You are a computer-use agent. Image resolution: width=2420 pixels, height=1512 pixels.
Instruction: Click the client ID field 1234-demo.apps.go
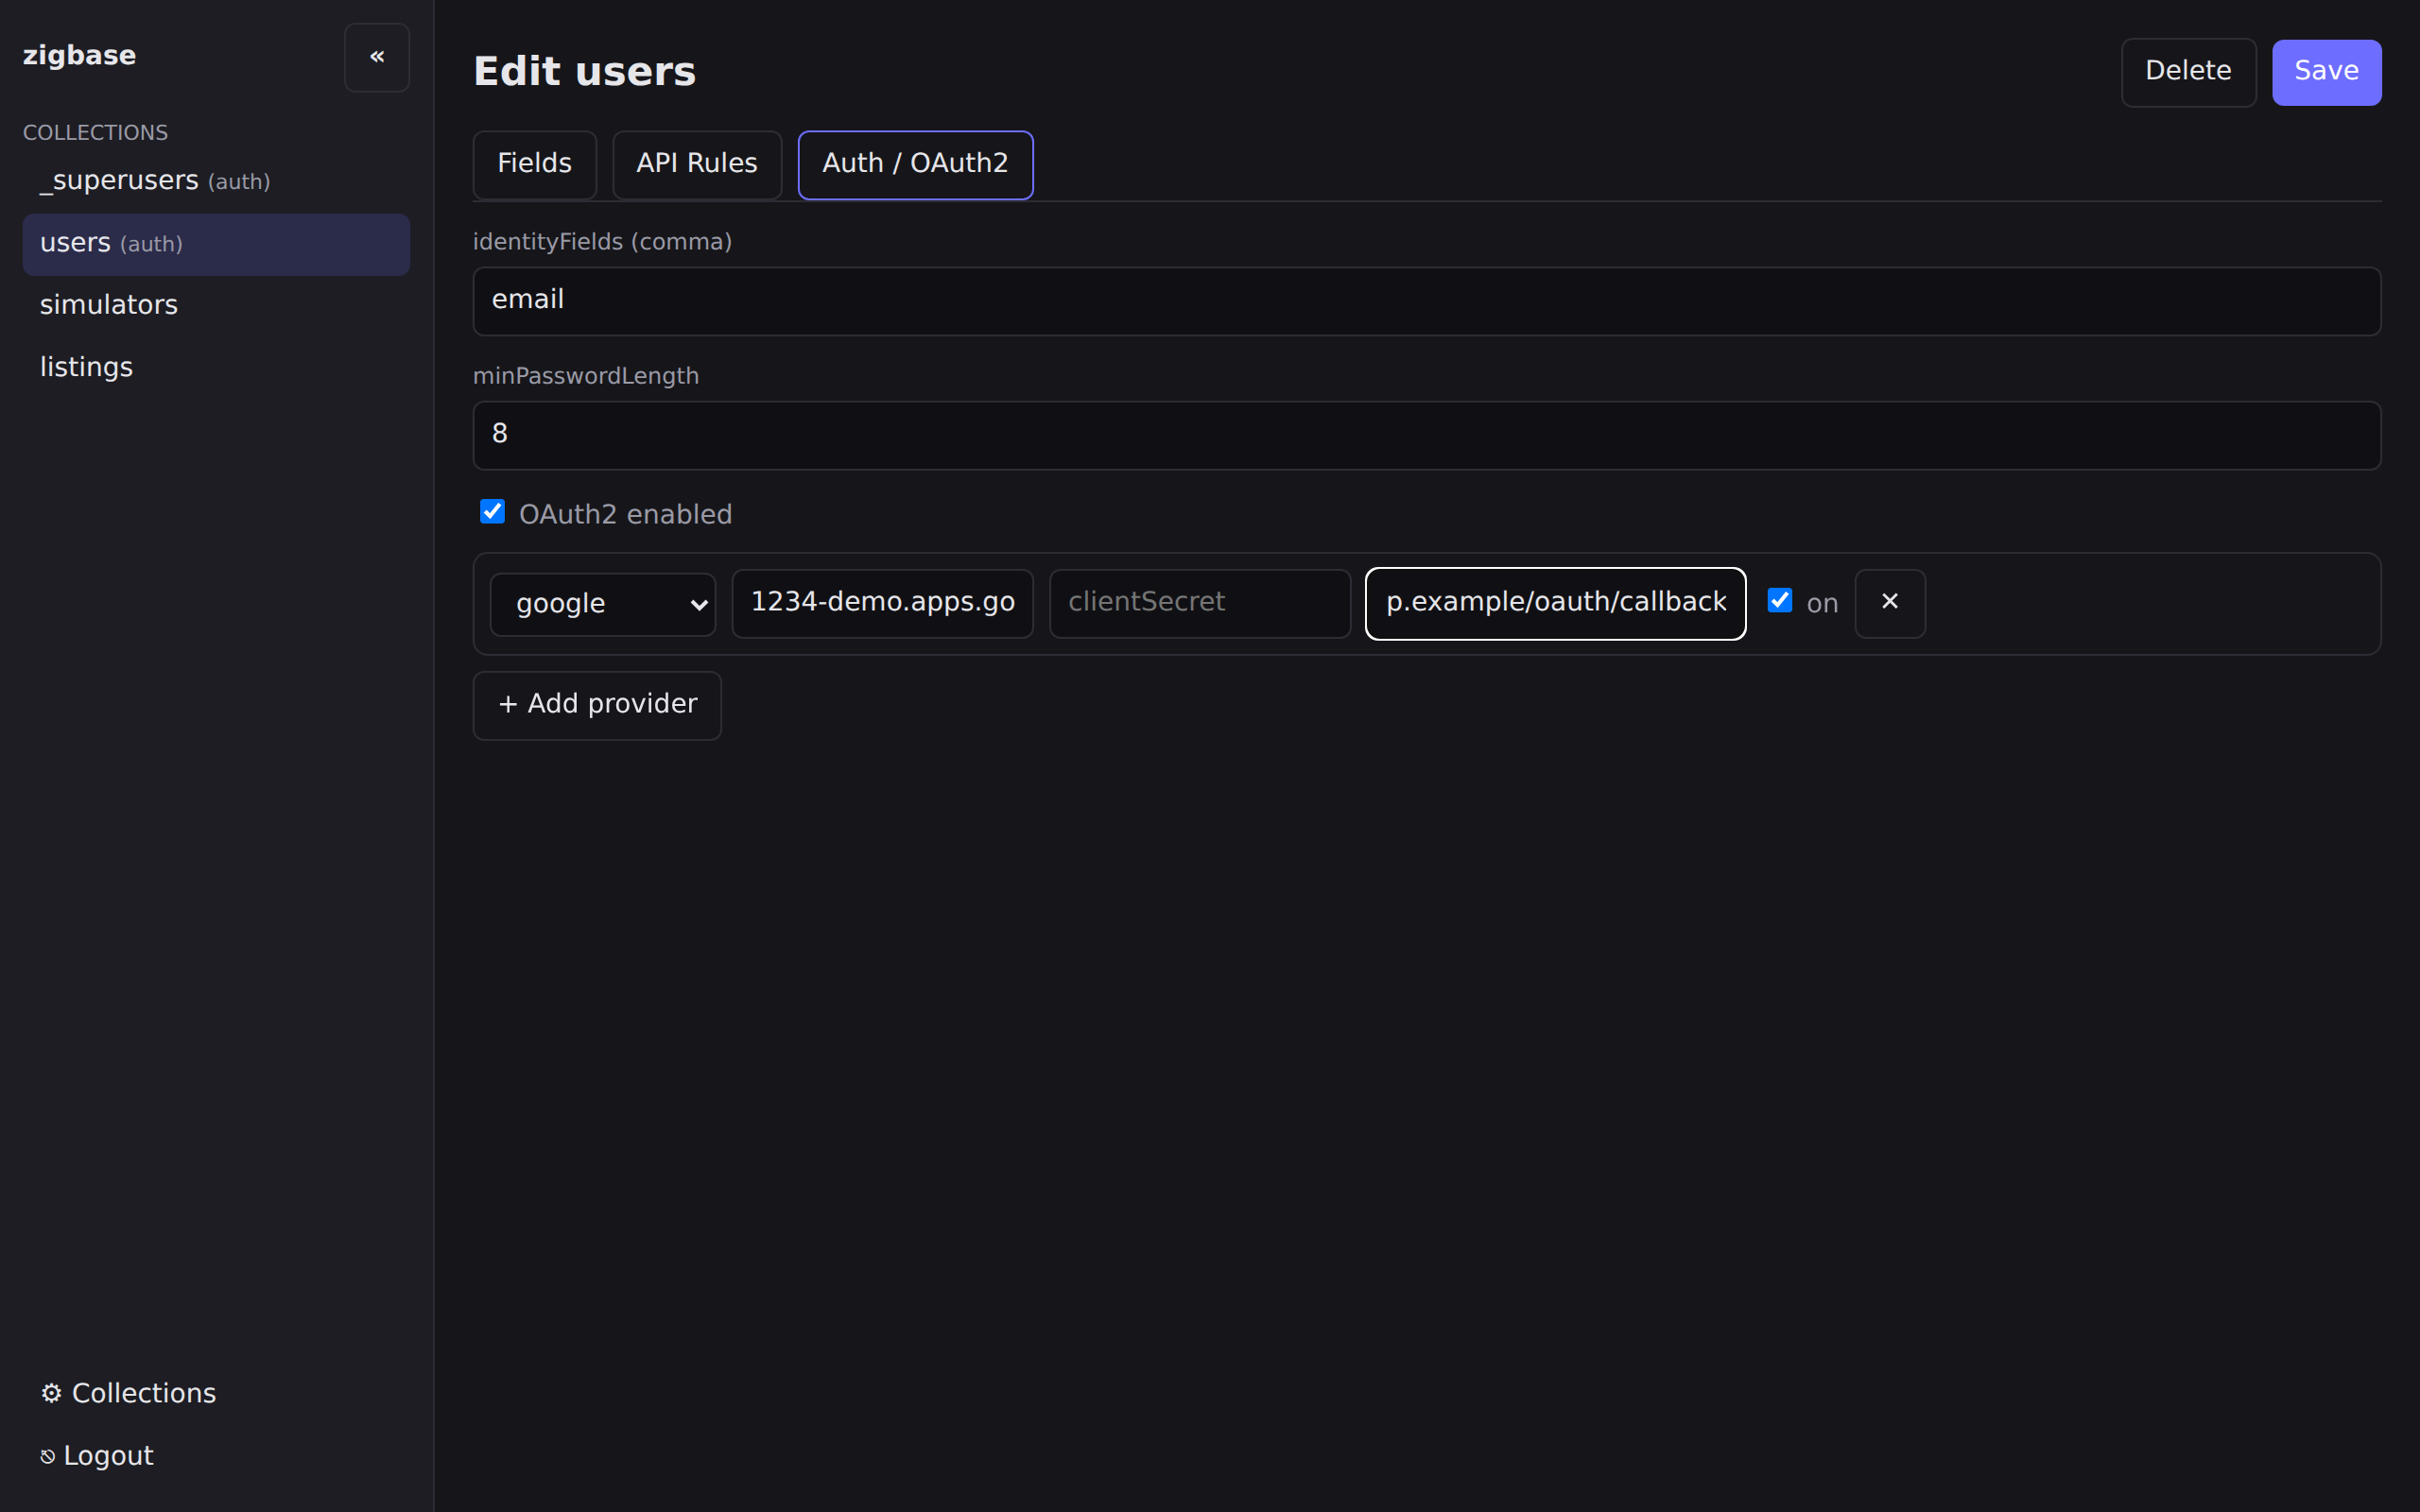pyautogui.click(x=882, y=603)
